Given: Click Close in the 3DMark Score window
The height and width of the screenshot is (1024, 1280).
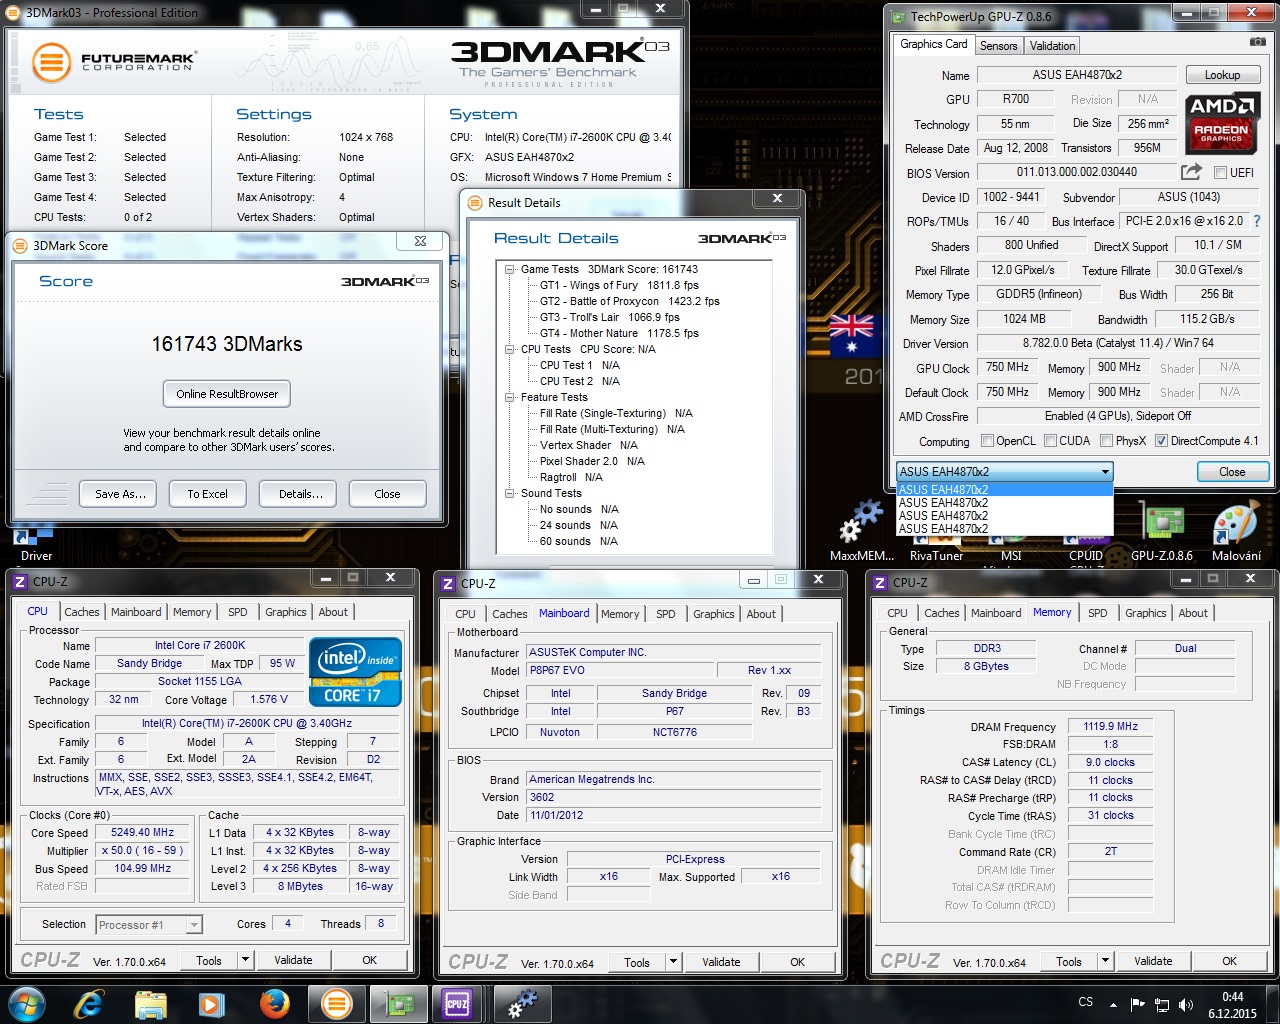Looking at the screenshot, I should click(x=387, y=494).
